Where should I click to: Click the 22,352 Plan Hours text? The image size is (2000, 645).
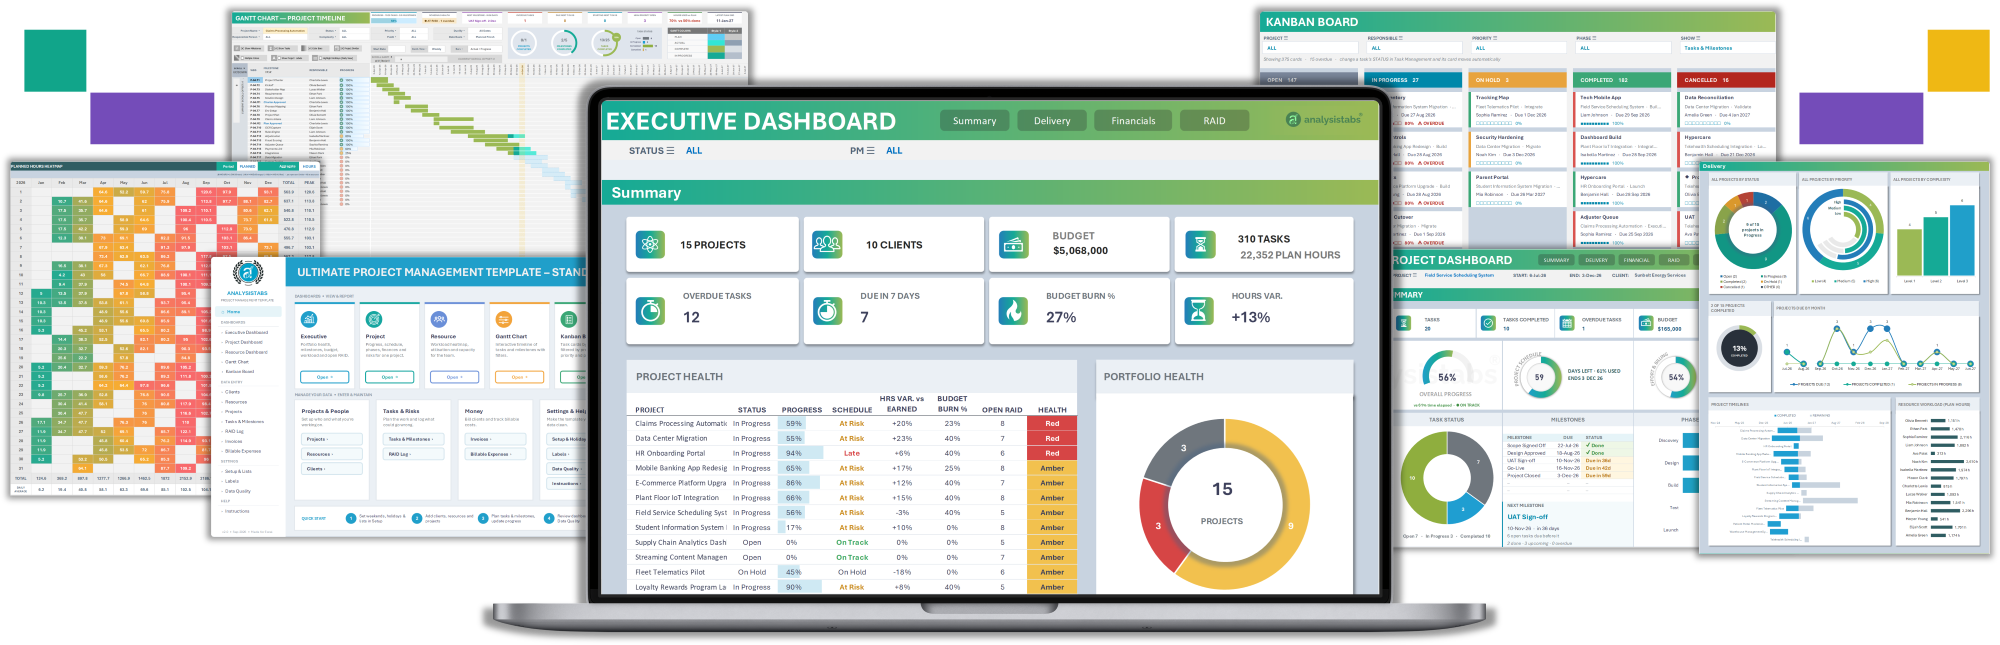(1290, 255)
